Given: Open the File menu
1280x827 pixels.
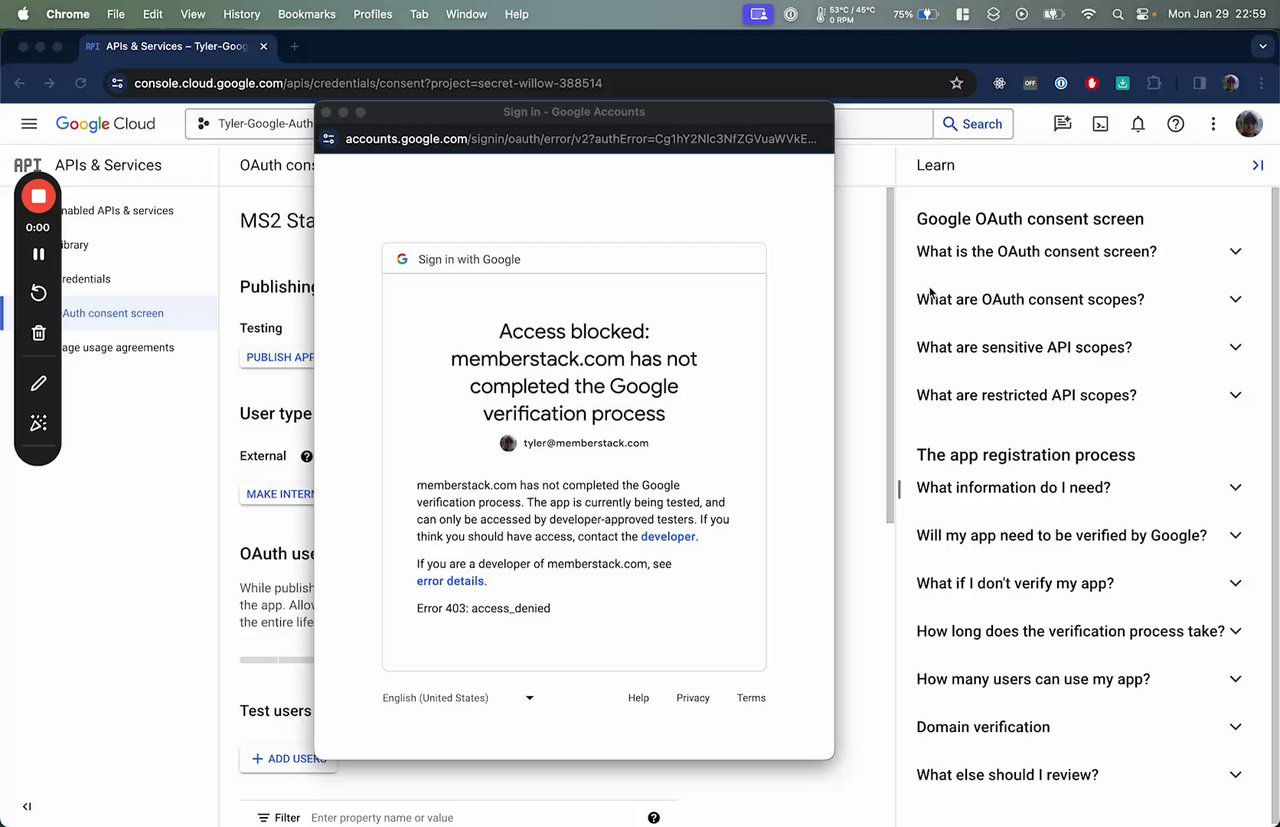Looking at the screenshot, I should click(x=116, y=14).
